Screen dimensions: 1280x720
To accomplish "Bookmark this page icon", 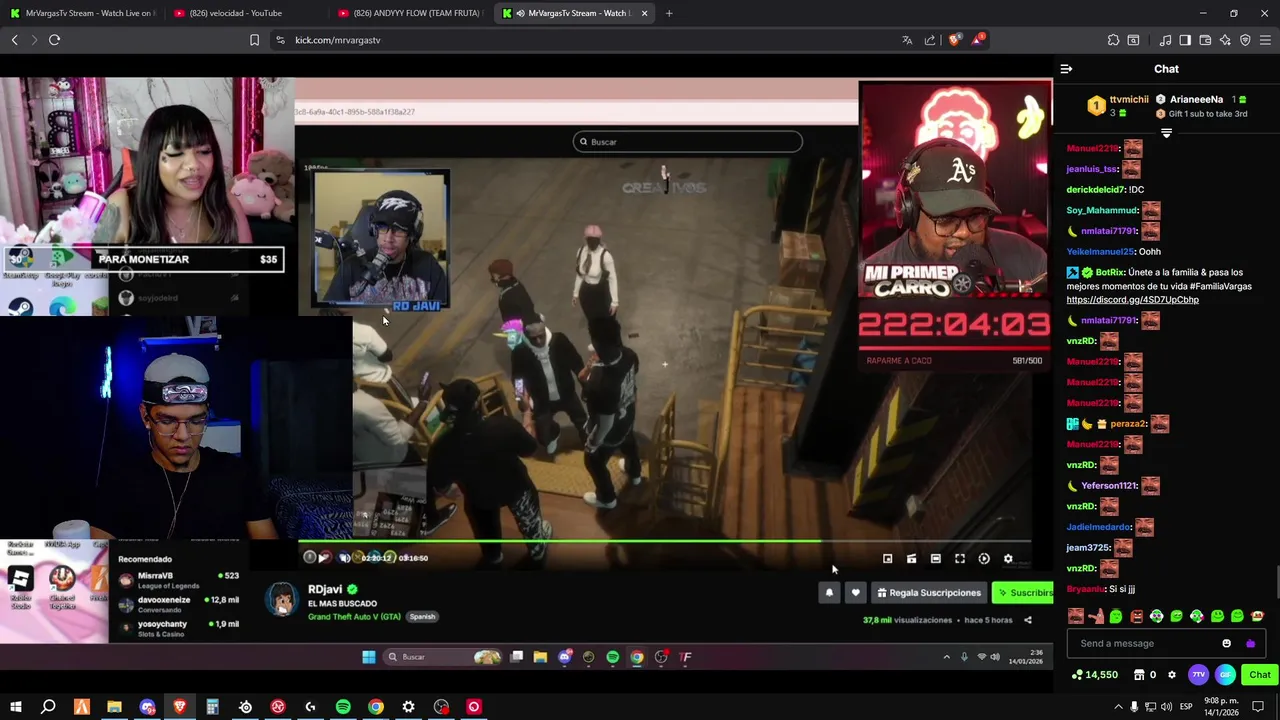I will (x=254, y=40).
